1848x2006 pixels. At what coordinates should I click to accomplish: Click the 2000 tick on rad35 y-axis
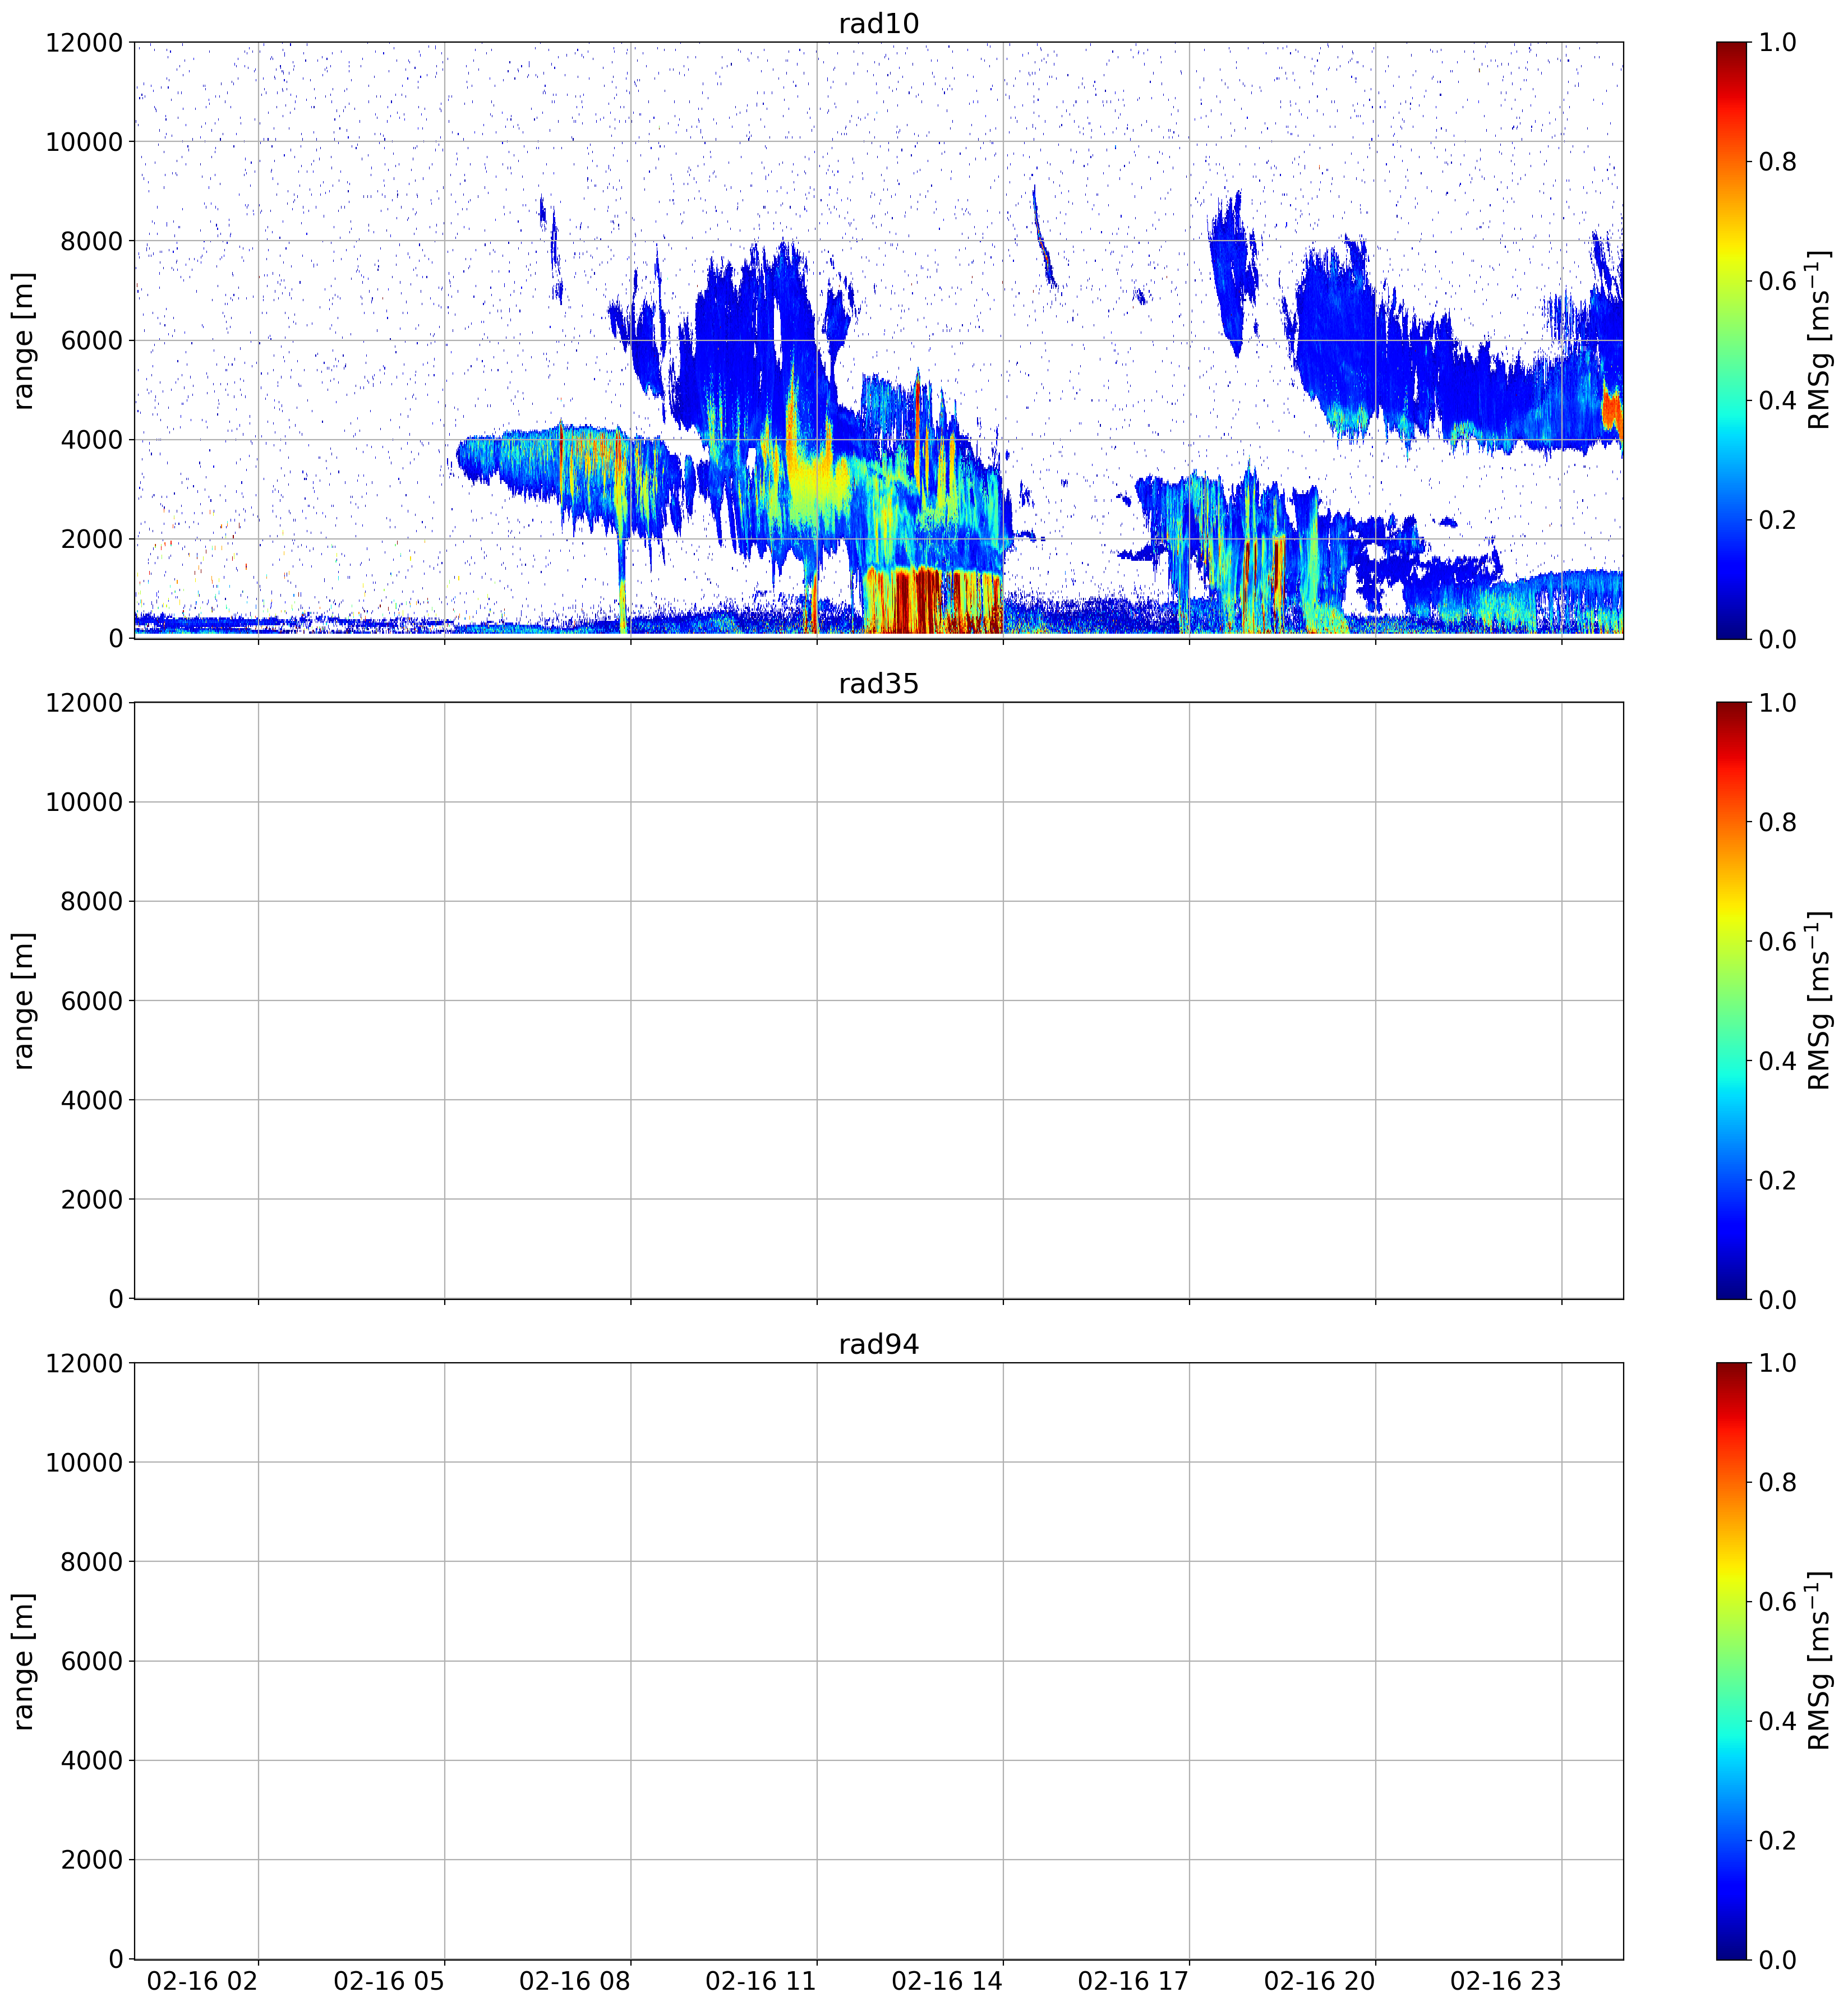[x=92, y=1200]
